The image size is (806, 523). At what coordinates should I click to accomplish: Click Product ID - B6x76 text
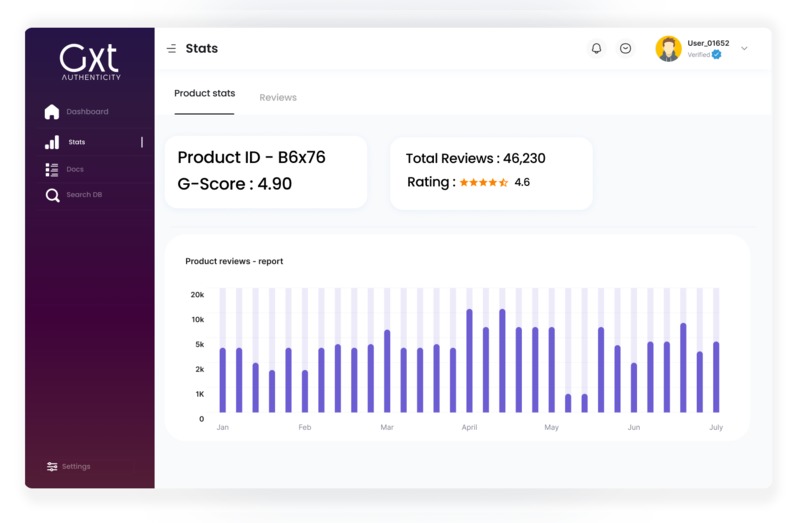(251, 157)
